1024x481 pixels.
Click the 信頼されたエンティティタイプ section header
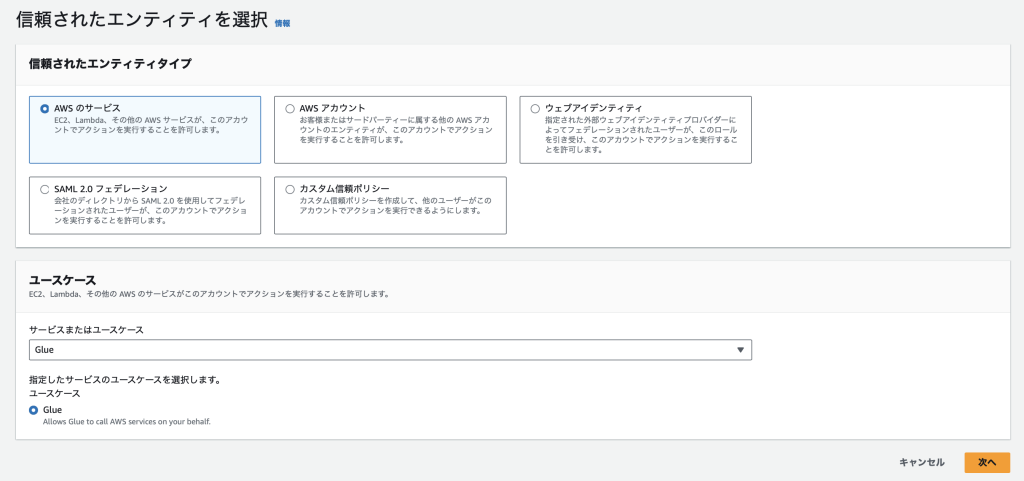point(110,64)
